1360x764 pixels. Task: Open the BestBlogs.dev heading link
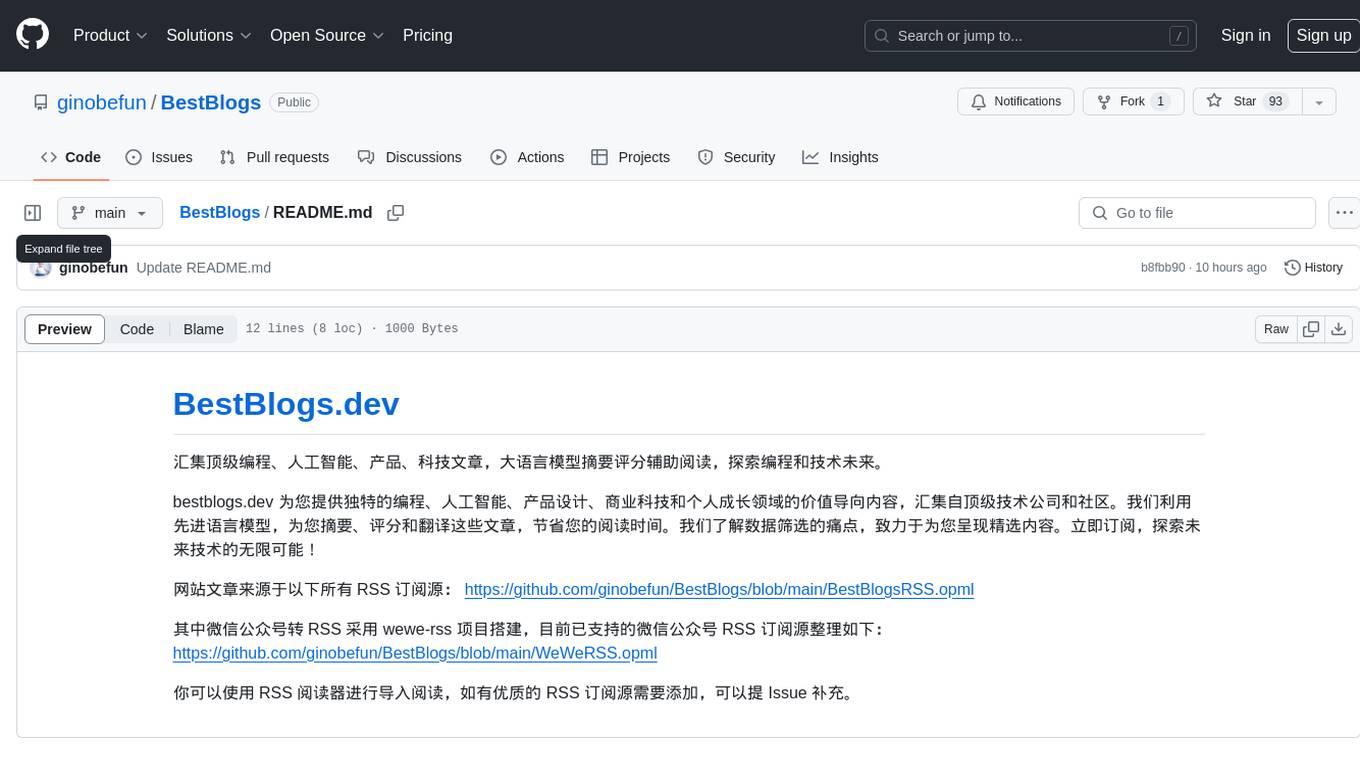coord(286,404)
